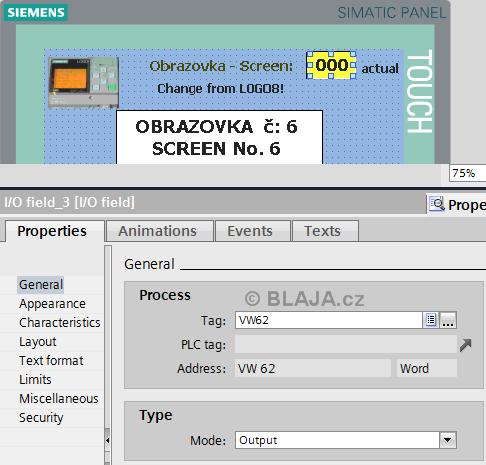Image resolution: width=486 pixels, height=465 pixels.
Task: Select the yellow 000 I/O field
Action: coord(331,65)
